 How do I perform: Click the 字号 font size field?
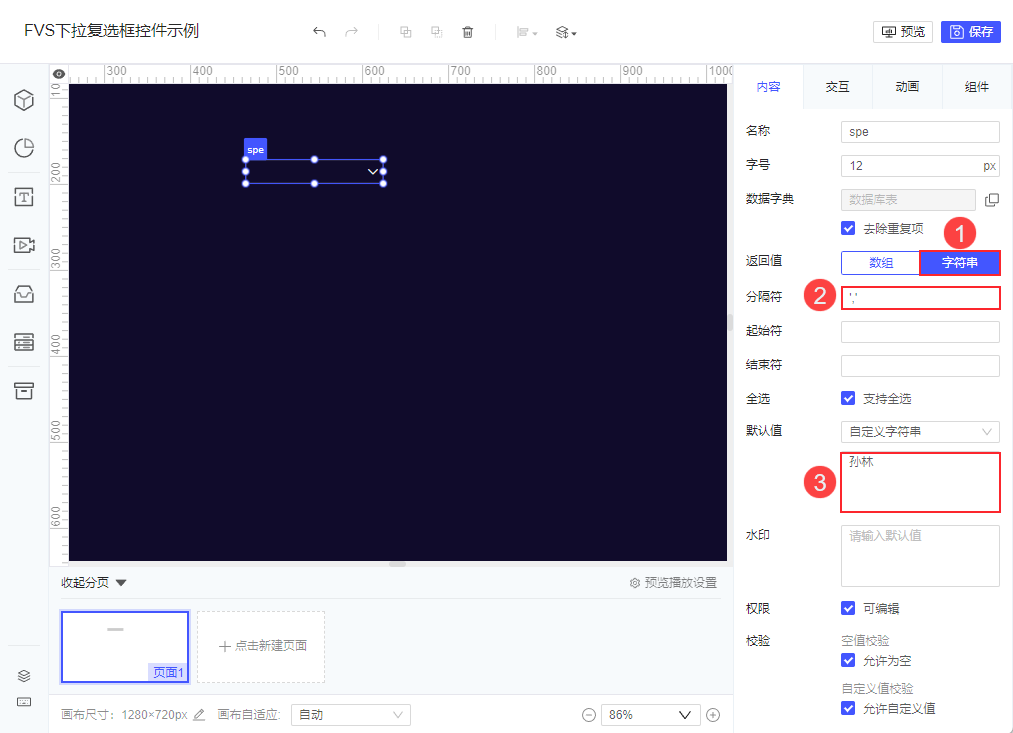coord(920,166)
